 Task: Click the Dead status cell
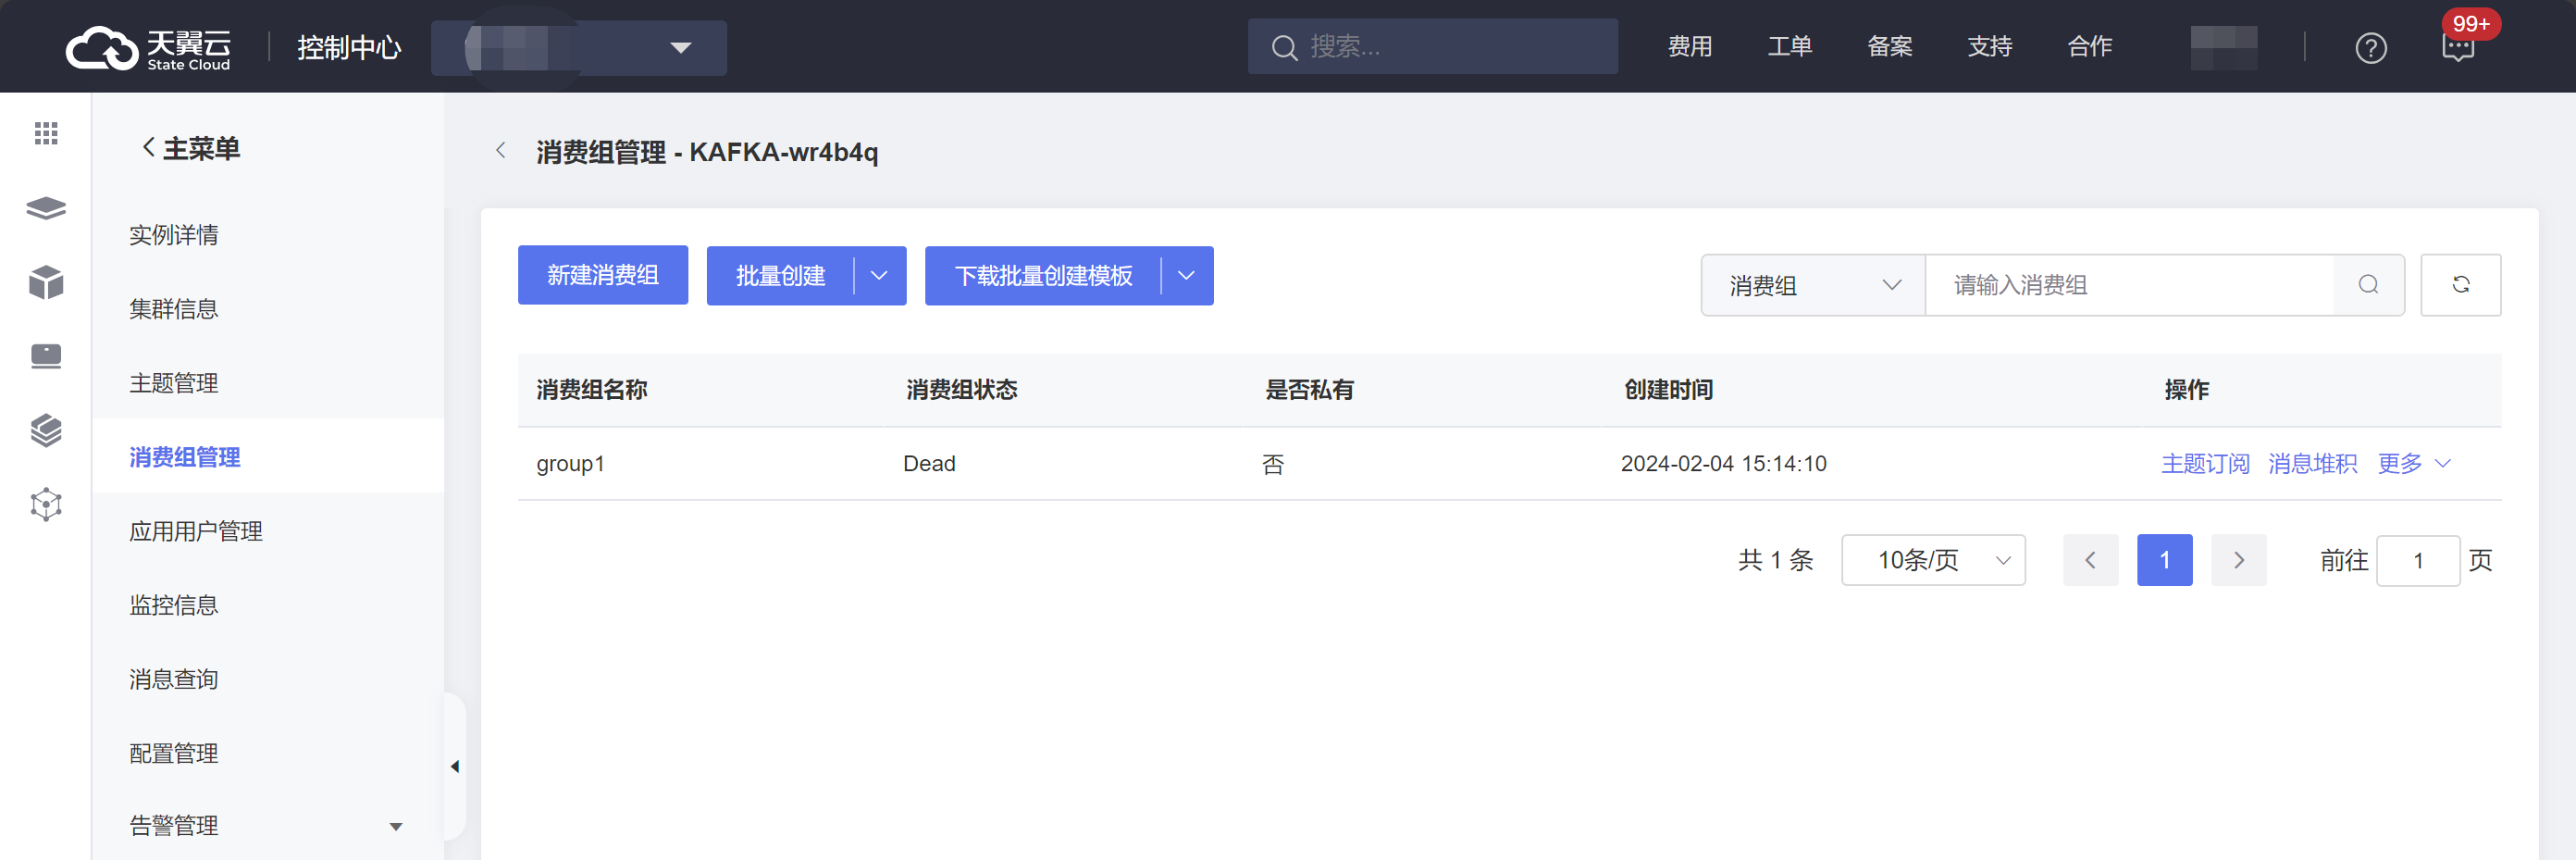point(929,464)
